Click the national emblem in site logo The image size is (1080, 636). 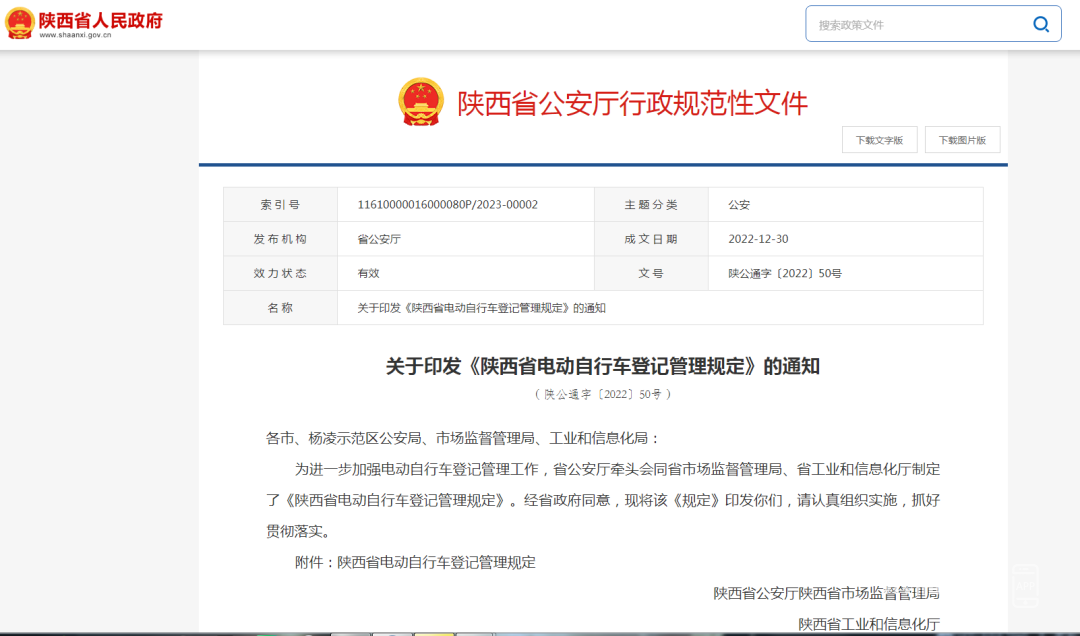[19, 23]
